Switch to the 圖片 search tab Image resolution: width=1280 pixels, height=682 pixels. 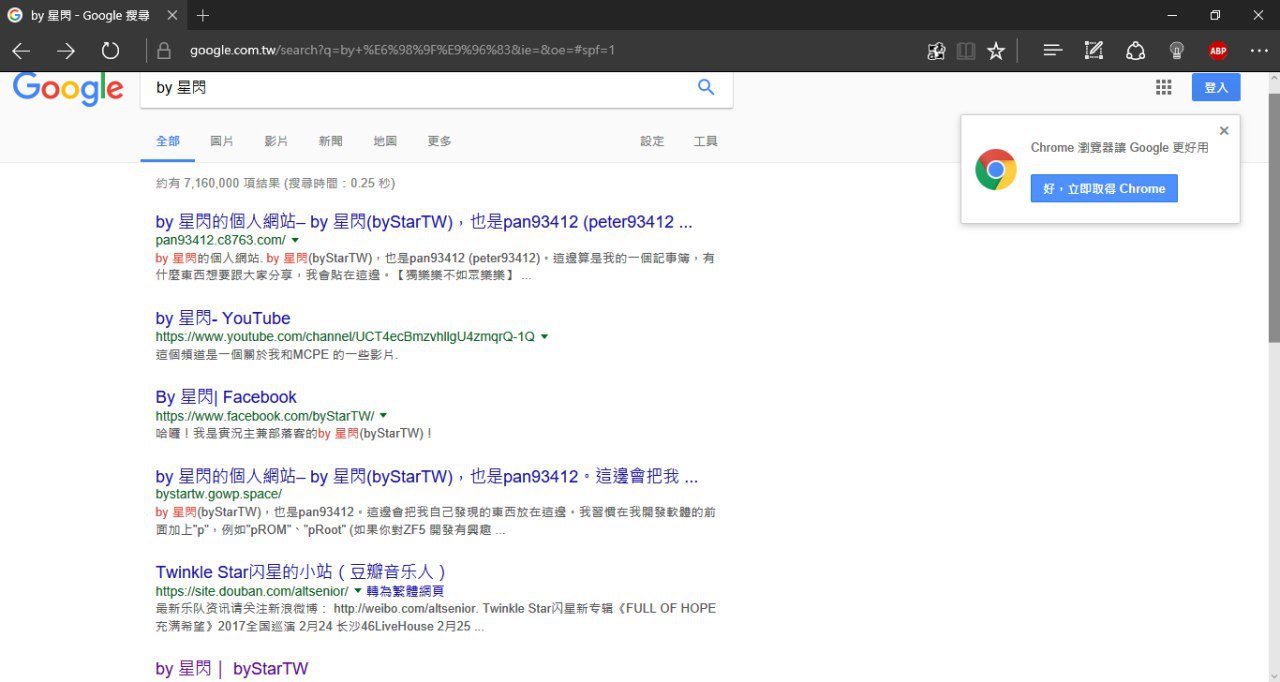pos(222,141)
